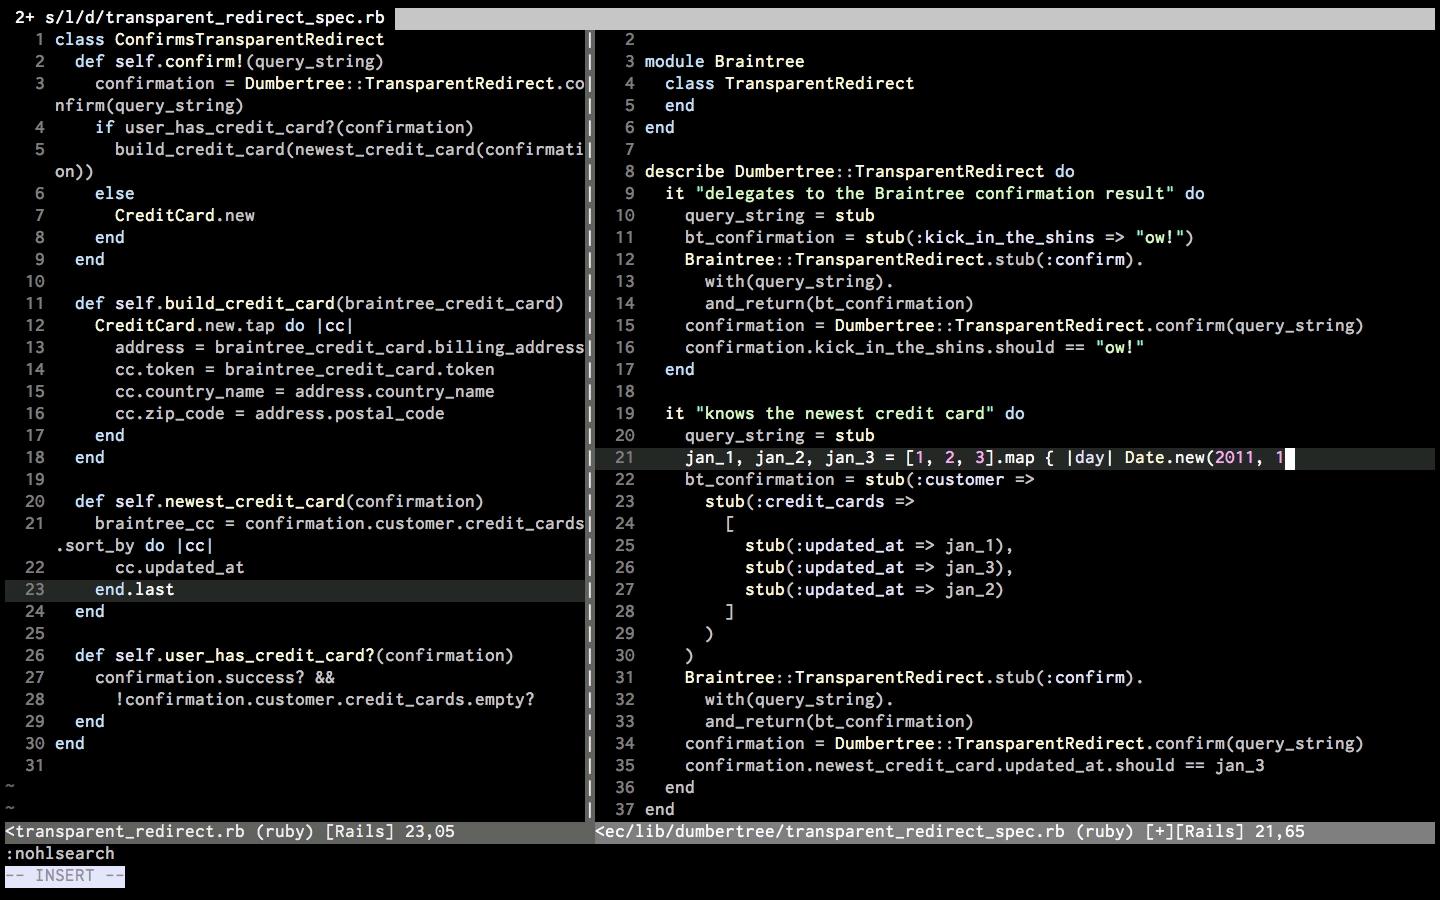Click 'stub(:credit_cards =>' on line 23
The image size is (1440, 900).
tap(810, 501)
